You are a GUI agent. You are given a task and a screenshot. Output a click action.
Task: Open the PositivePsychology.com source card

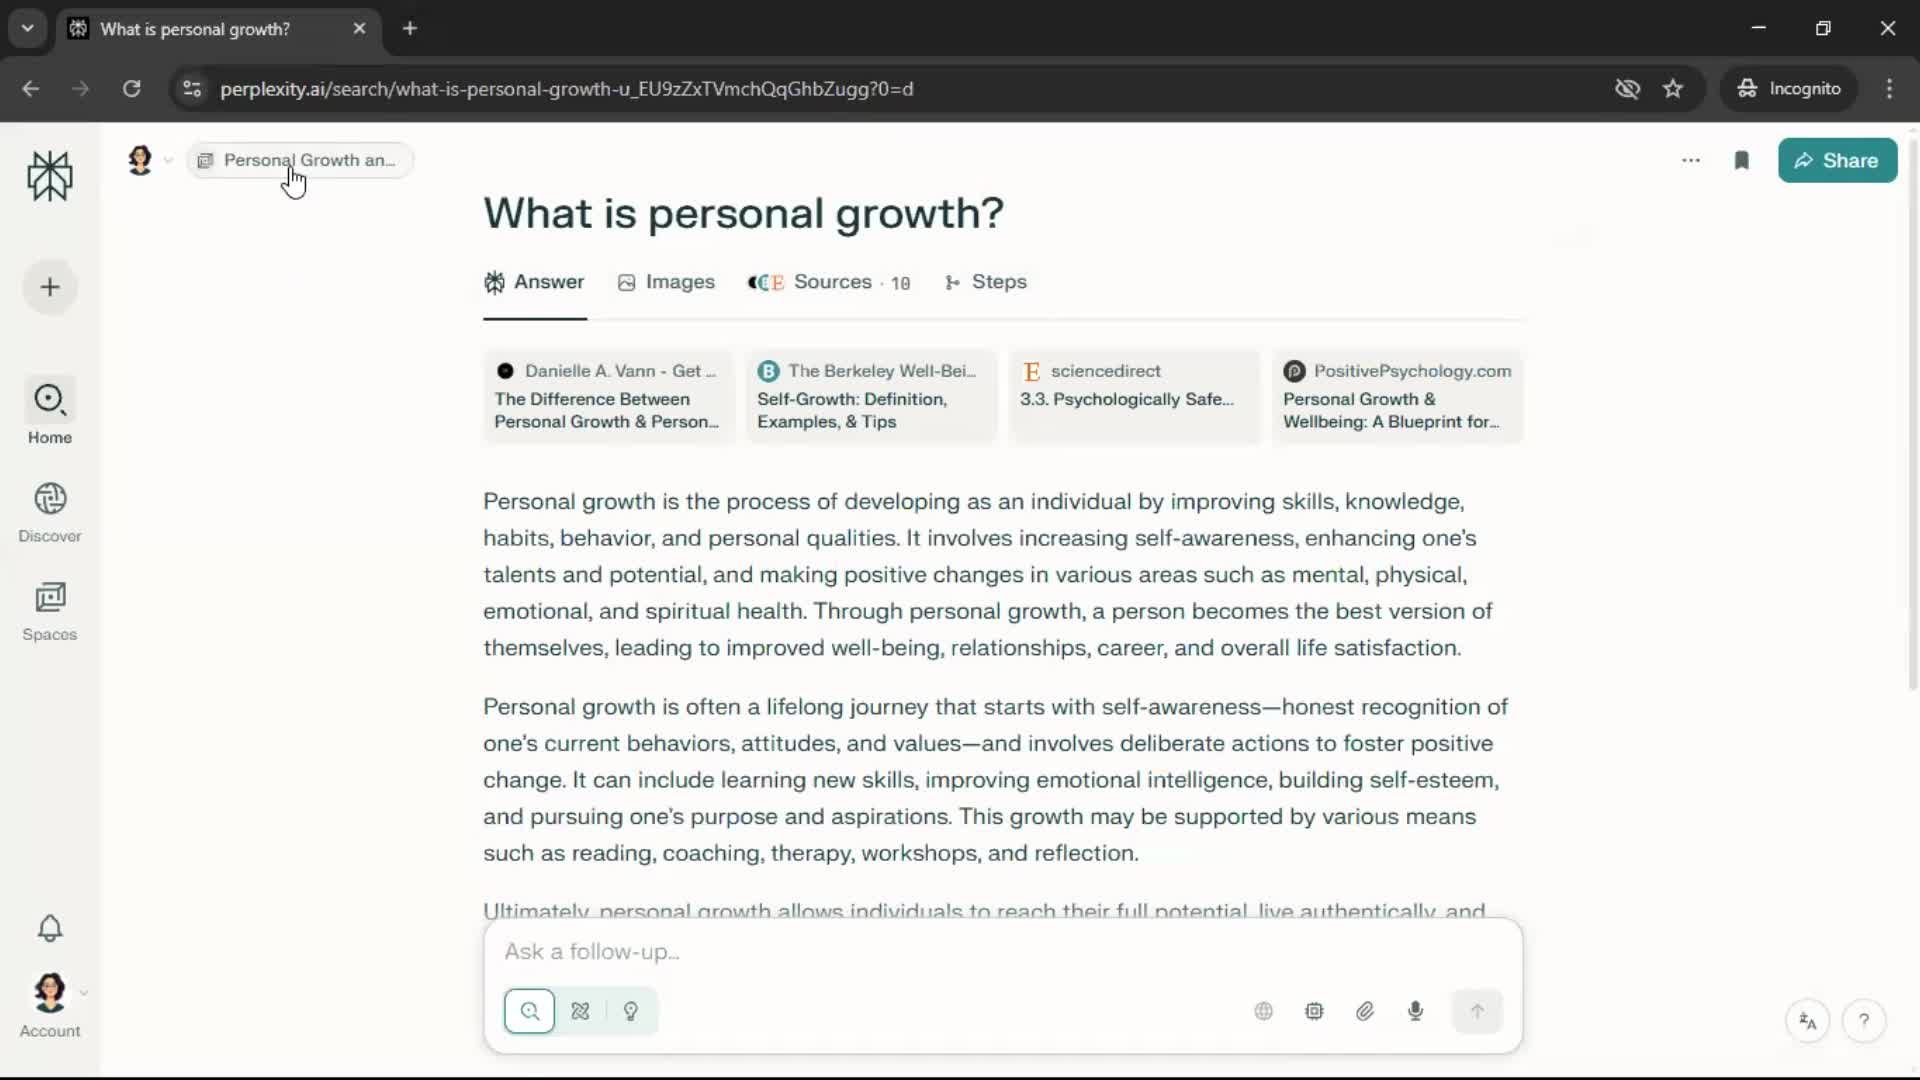pos(1397,396)
